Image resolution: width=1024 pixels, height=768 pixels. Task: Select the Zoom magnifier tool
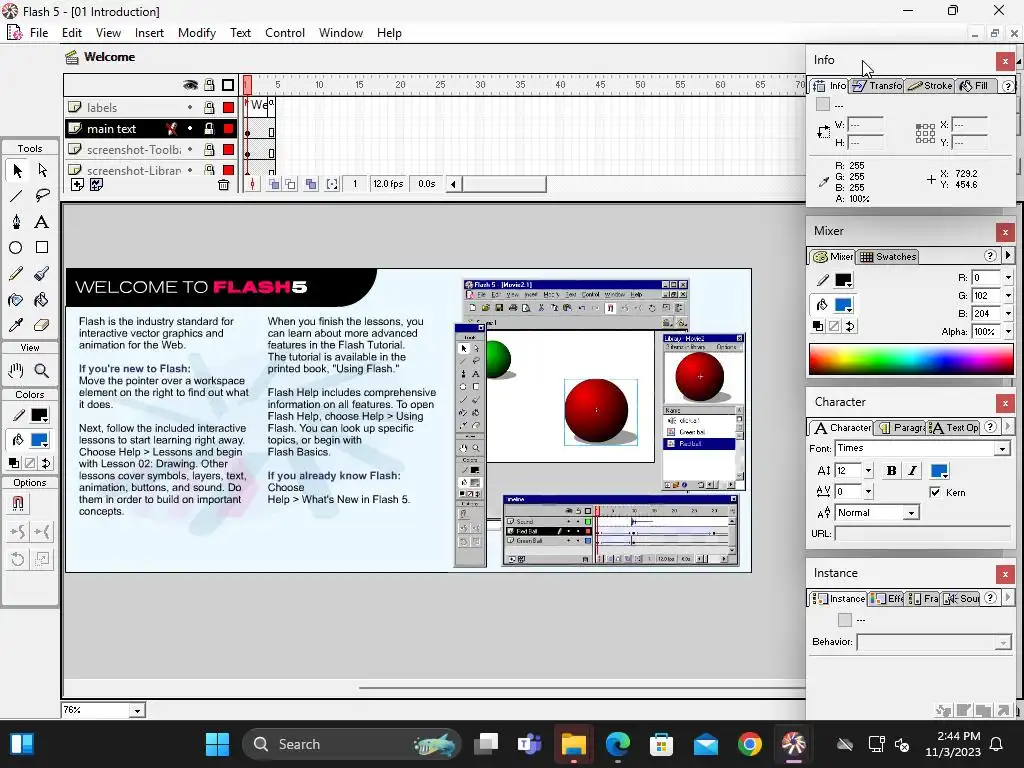(42, 370)
